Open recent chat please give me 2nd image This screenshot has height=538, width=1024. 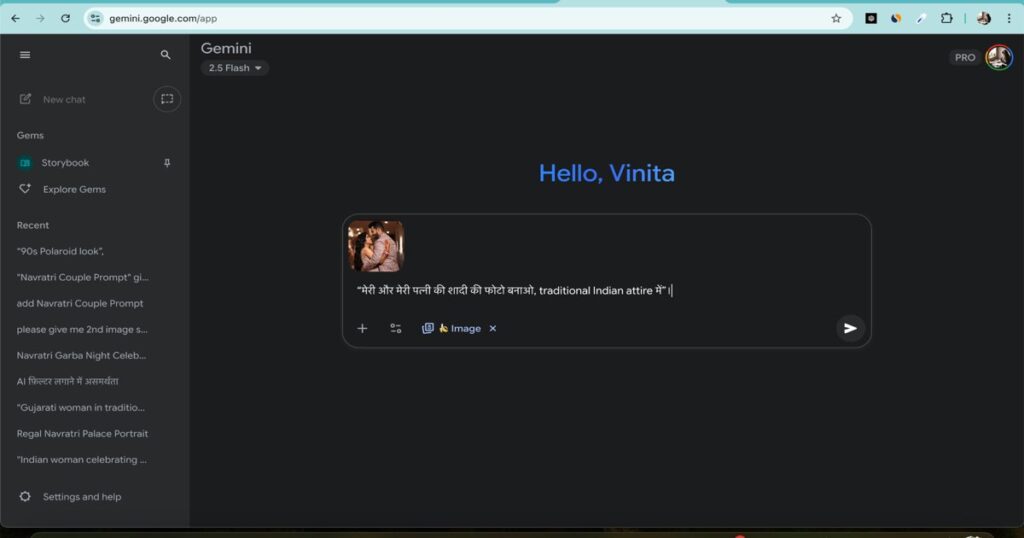[82, 330]
